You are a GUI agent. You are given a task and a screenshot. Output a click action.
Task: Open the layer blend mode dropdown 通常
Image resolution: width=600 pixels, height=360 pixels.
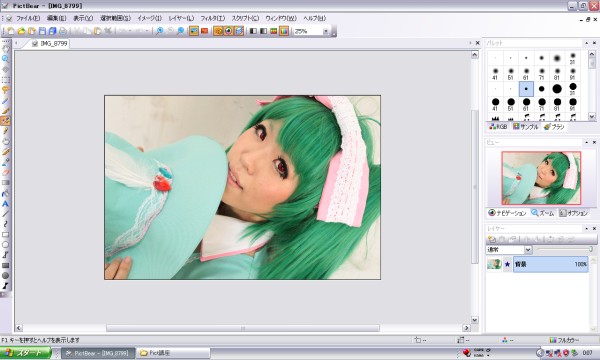click(528, 250)
